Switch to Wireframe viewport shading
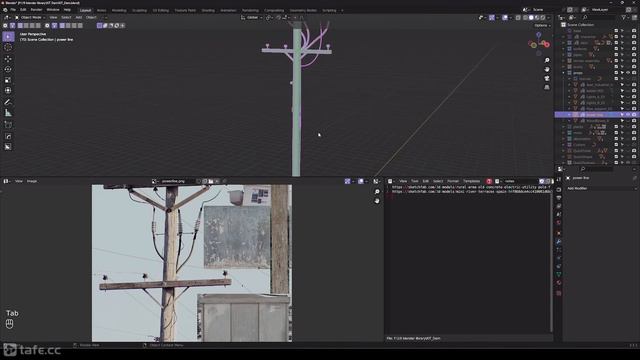Viewport: 640px width, 360px height. coord(525,18)
